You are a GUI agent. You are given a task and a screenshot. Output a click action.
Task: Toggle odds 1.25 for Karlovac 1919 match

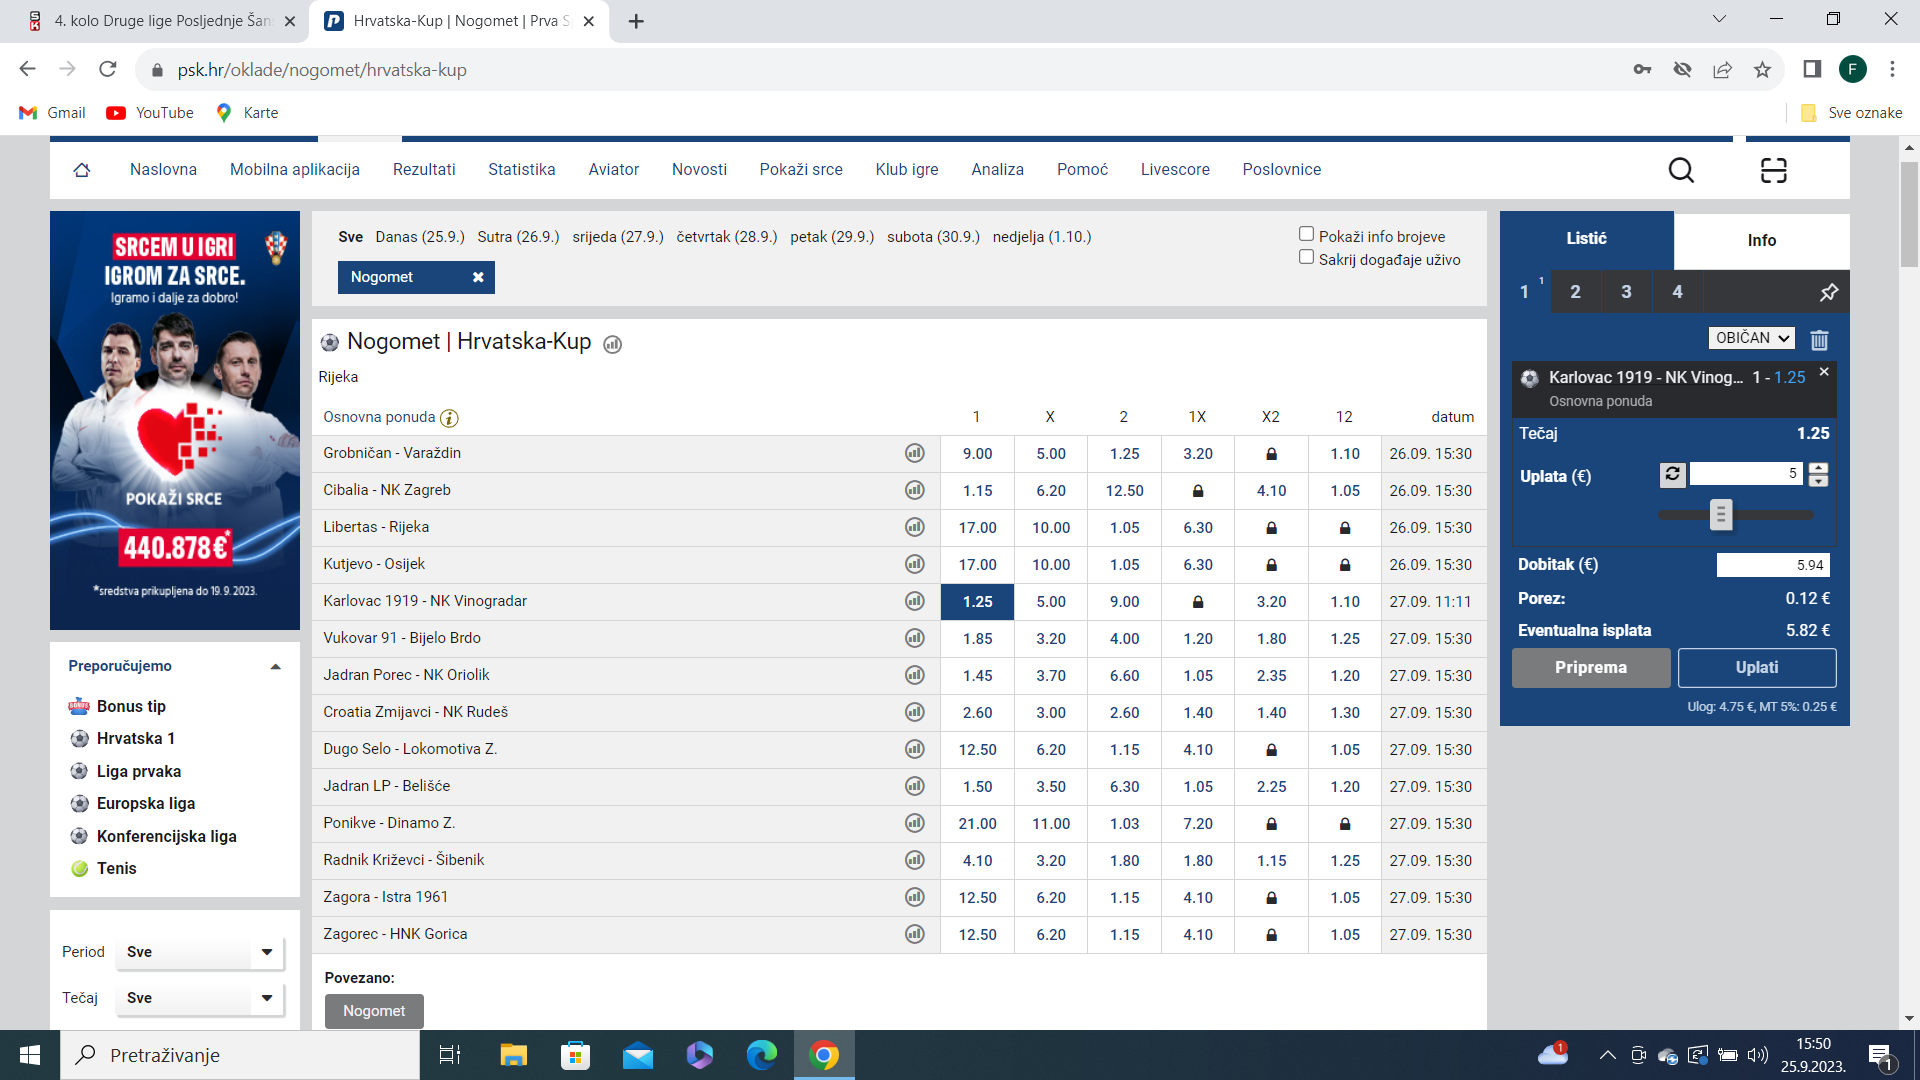(x=977, y=602)
